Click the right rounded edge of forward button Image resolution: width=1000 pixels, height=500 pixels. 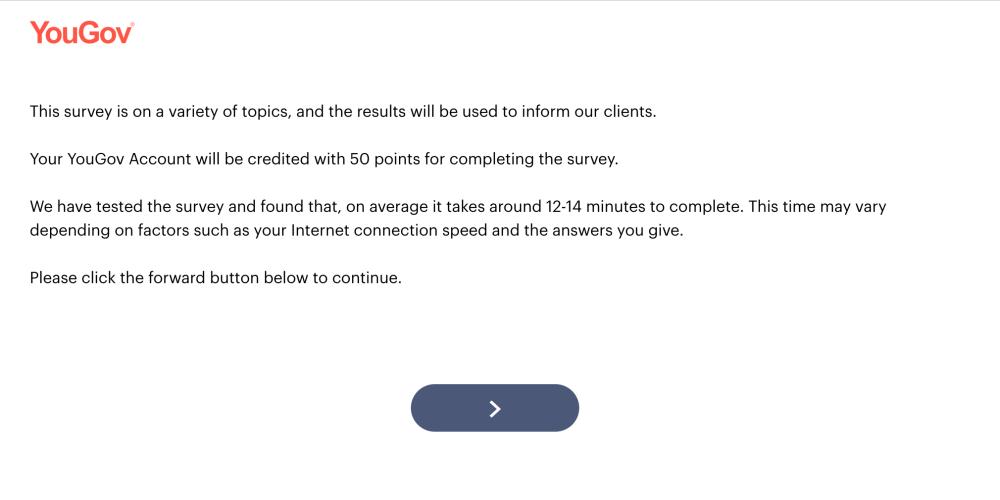[x=568, y=408]
